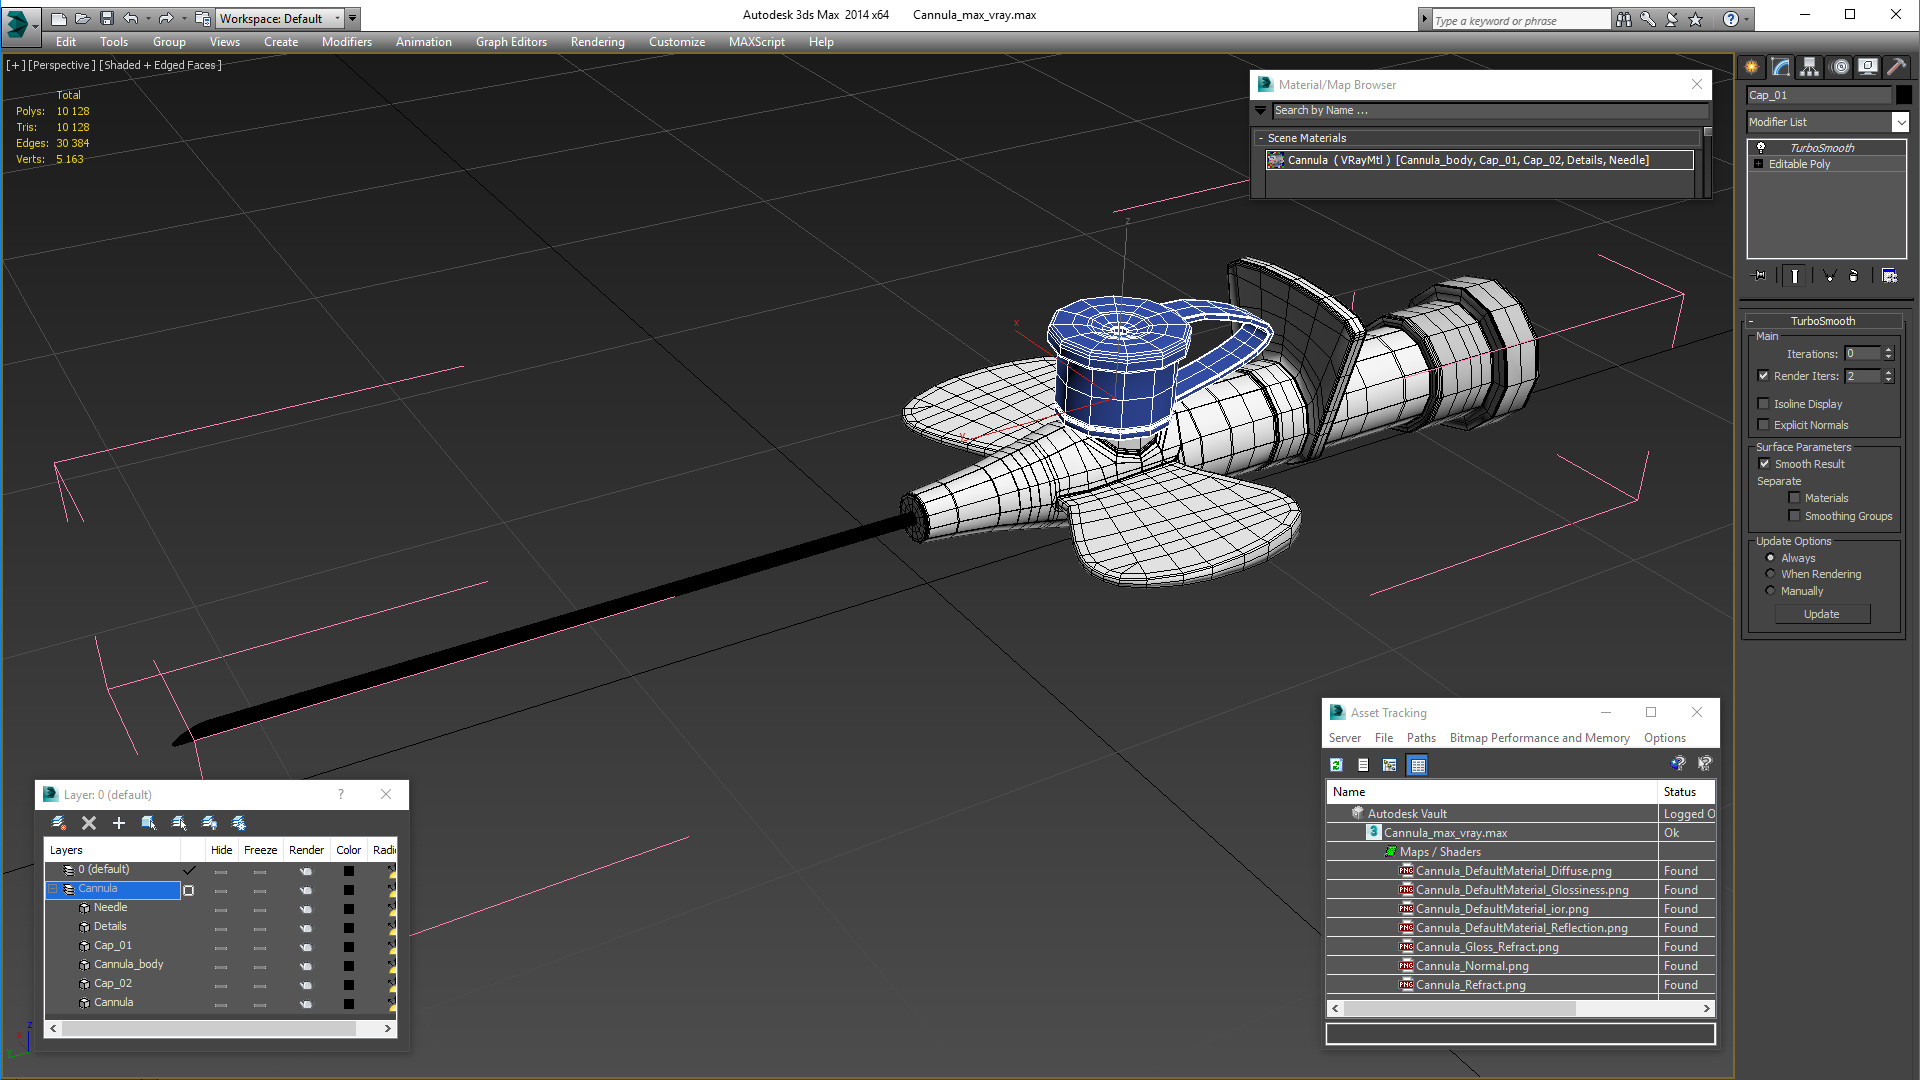Click Refresh icon in Asset Tracking

pos(1336,765)
